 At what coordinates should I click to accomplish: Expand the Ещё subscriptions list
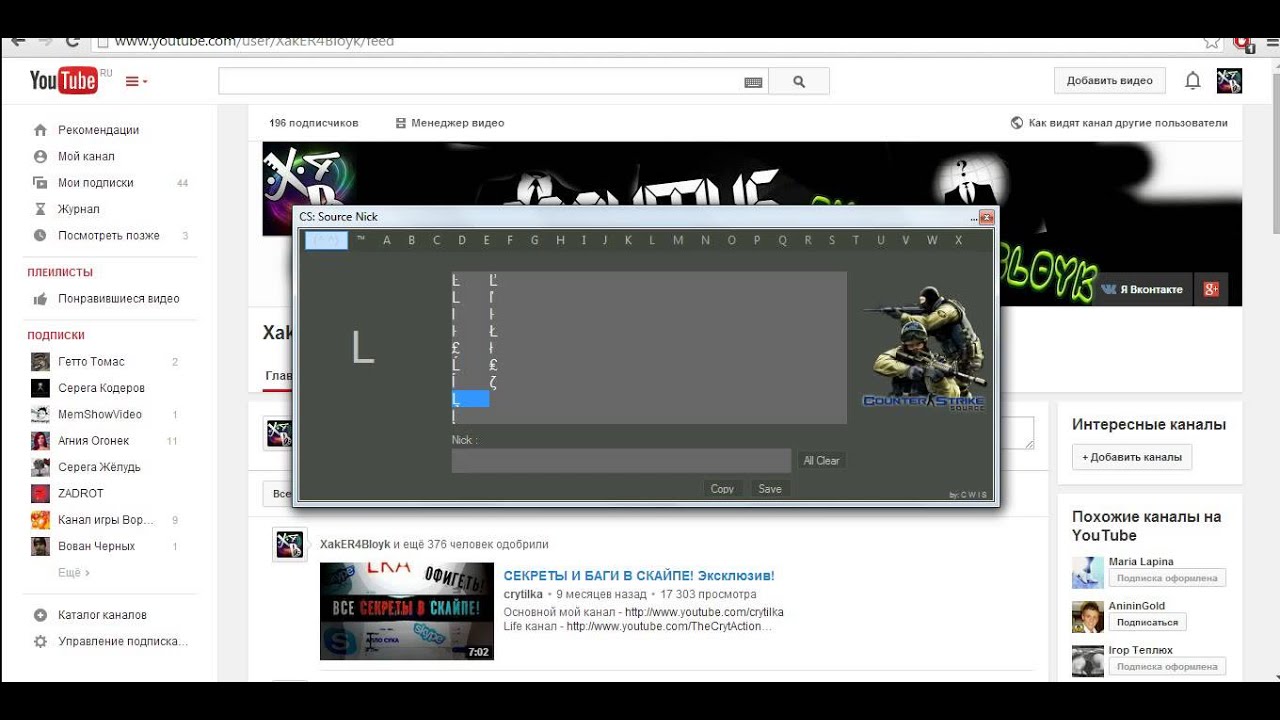(73, 573)
